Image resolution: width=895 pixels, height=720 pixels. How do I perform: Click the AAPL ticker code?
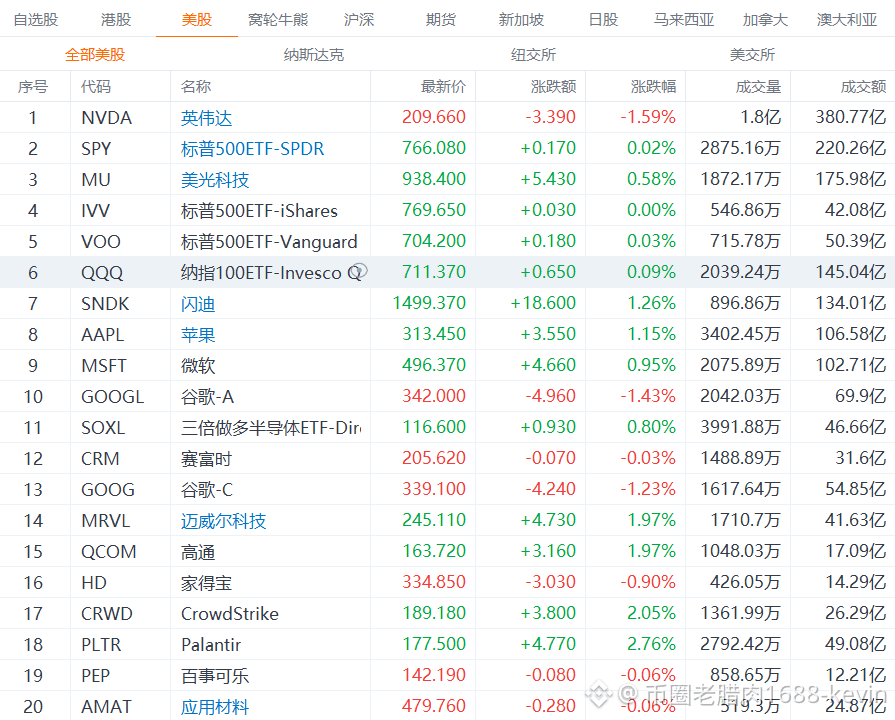point(103,335)
